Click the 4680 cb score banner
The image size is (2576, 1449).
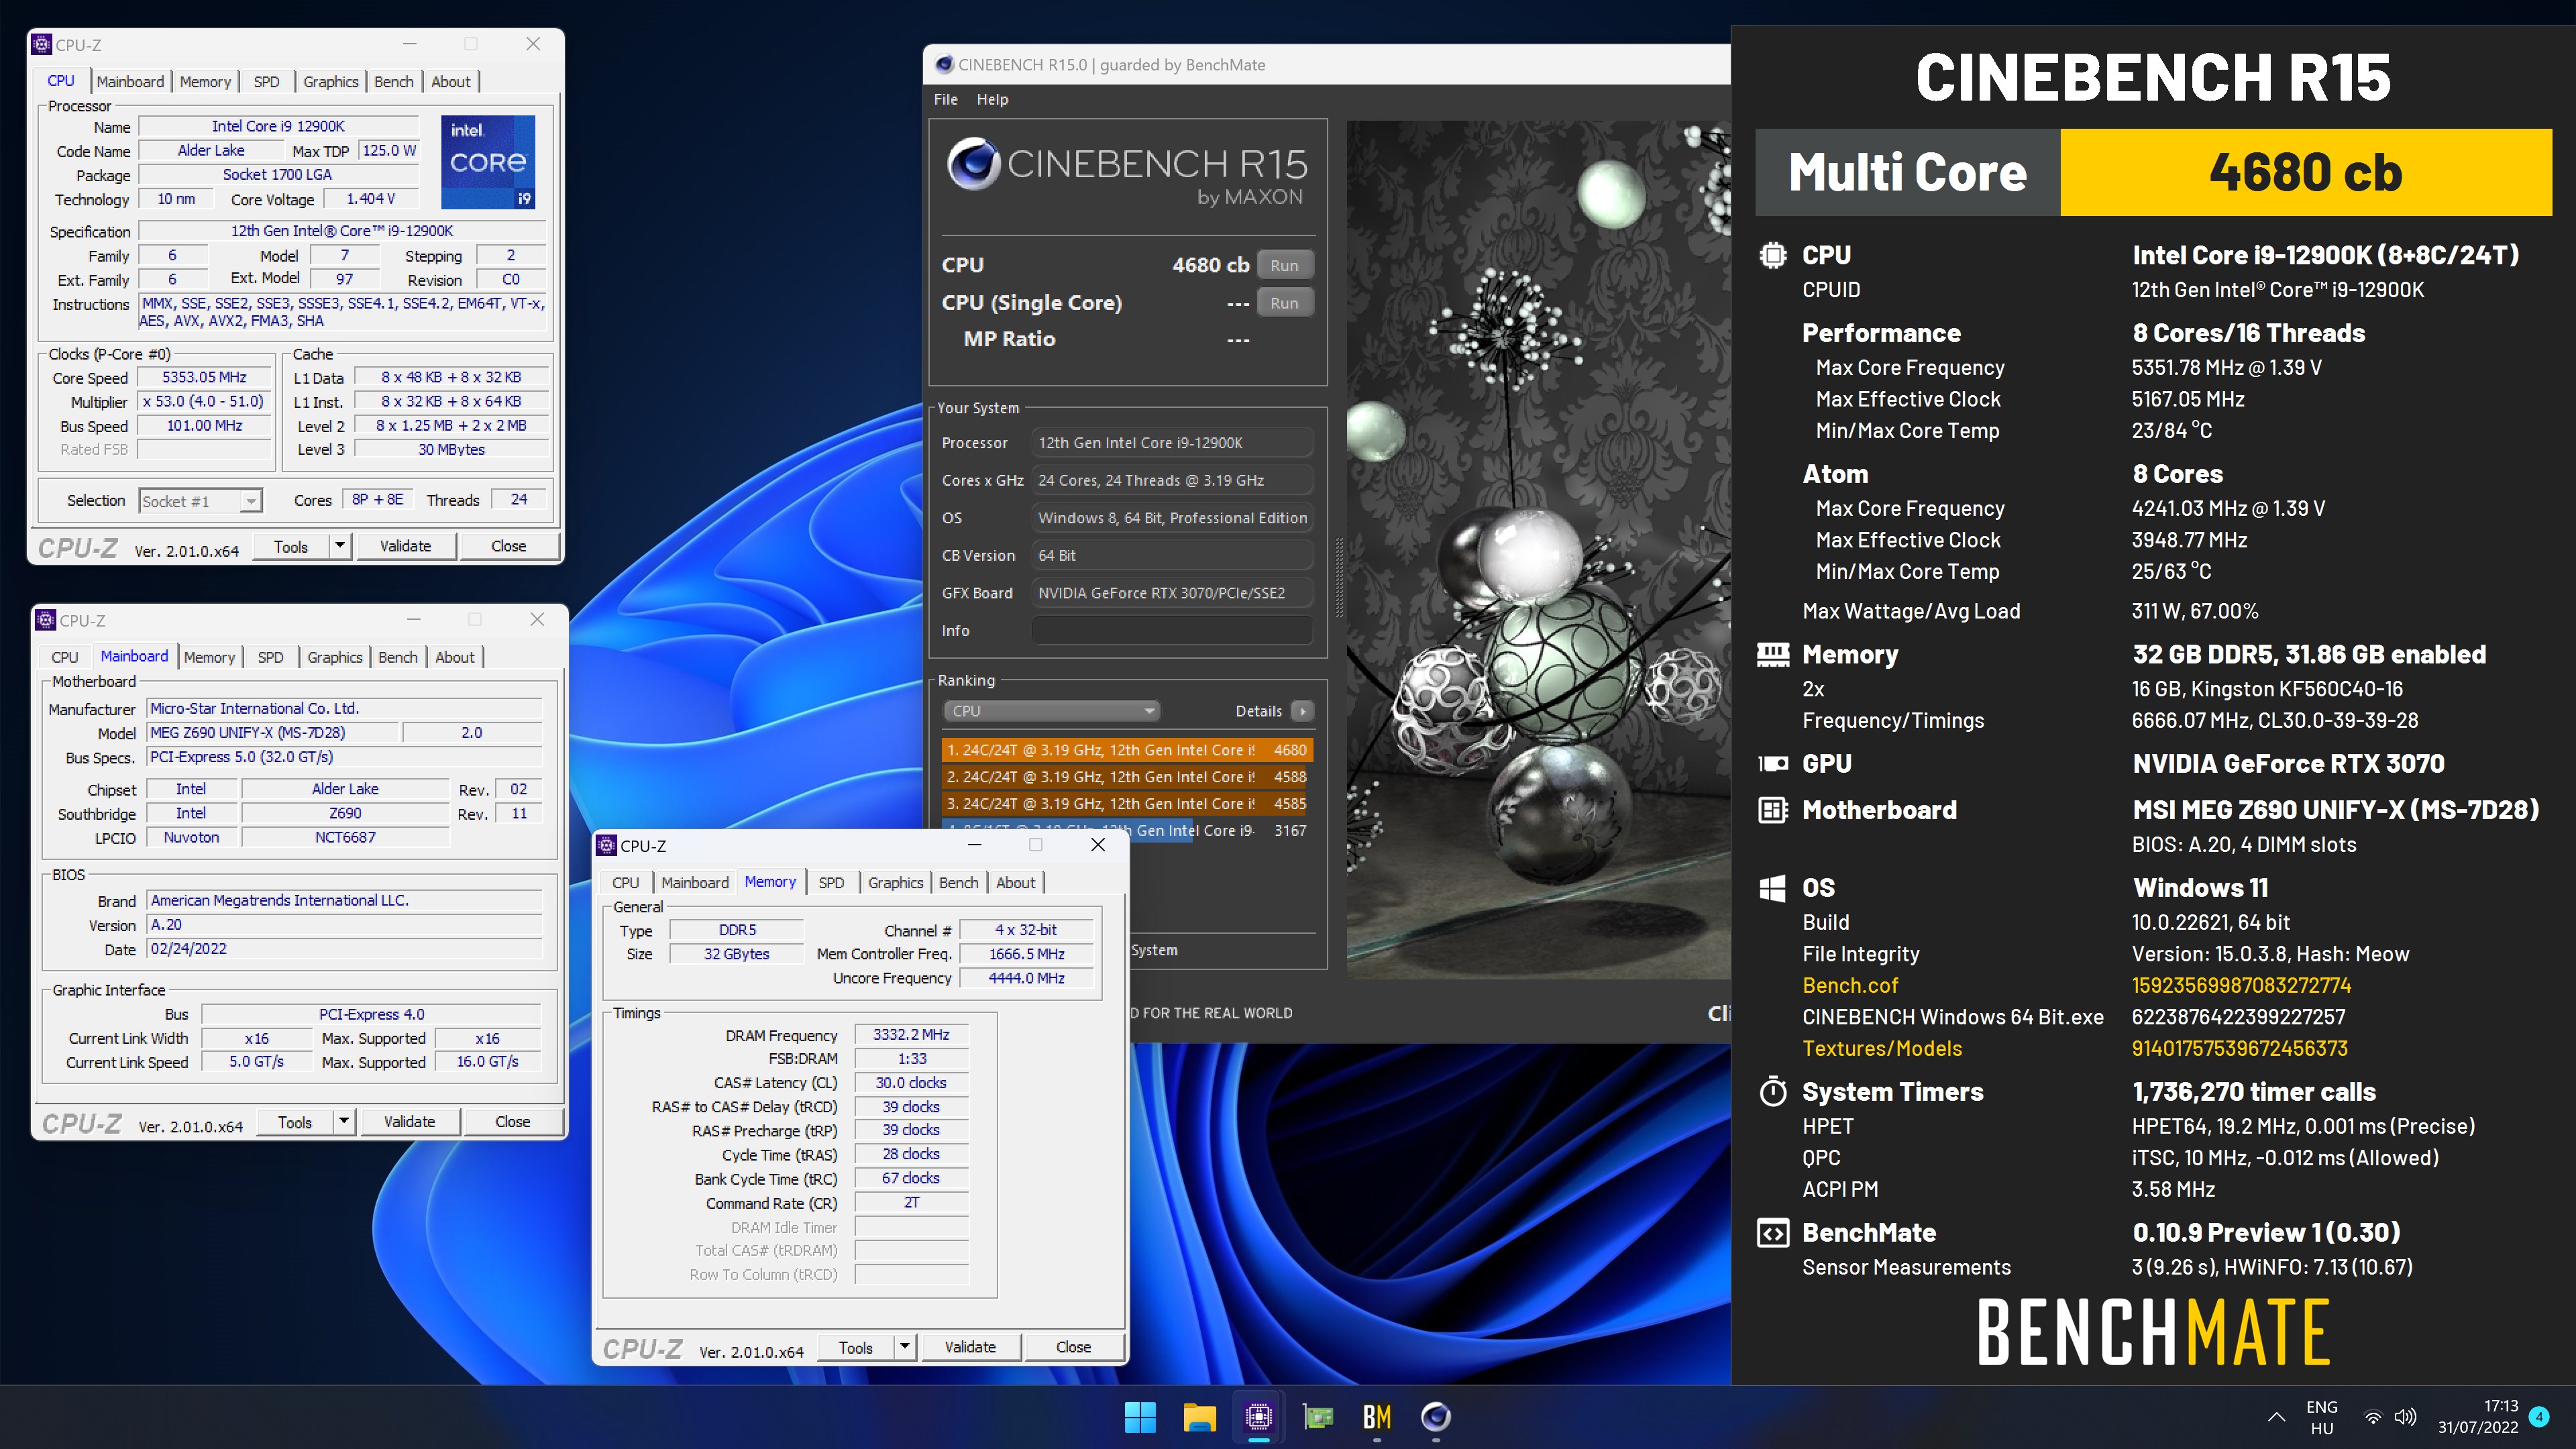tap(2306, 172)
